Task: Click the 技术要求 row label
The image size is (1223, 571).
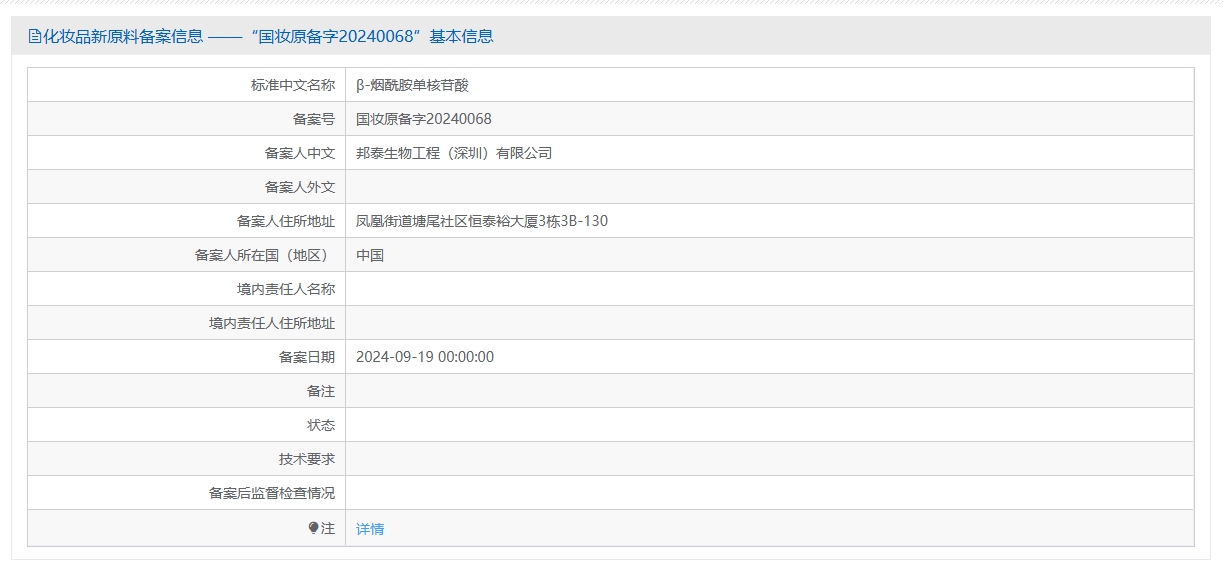Action: pos(307,459)
